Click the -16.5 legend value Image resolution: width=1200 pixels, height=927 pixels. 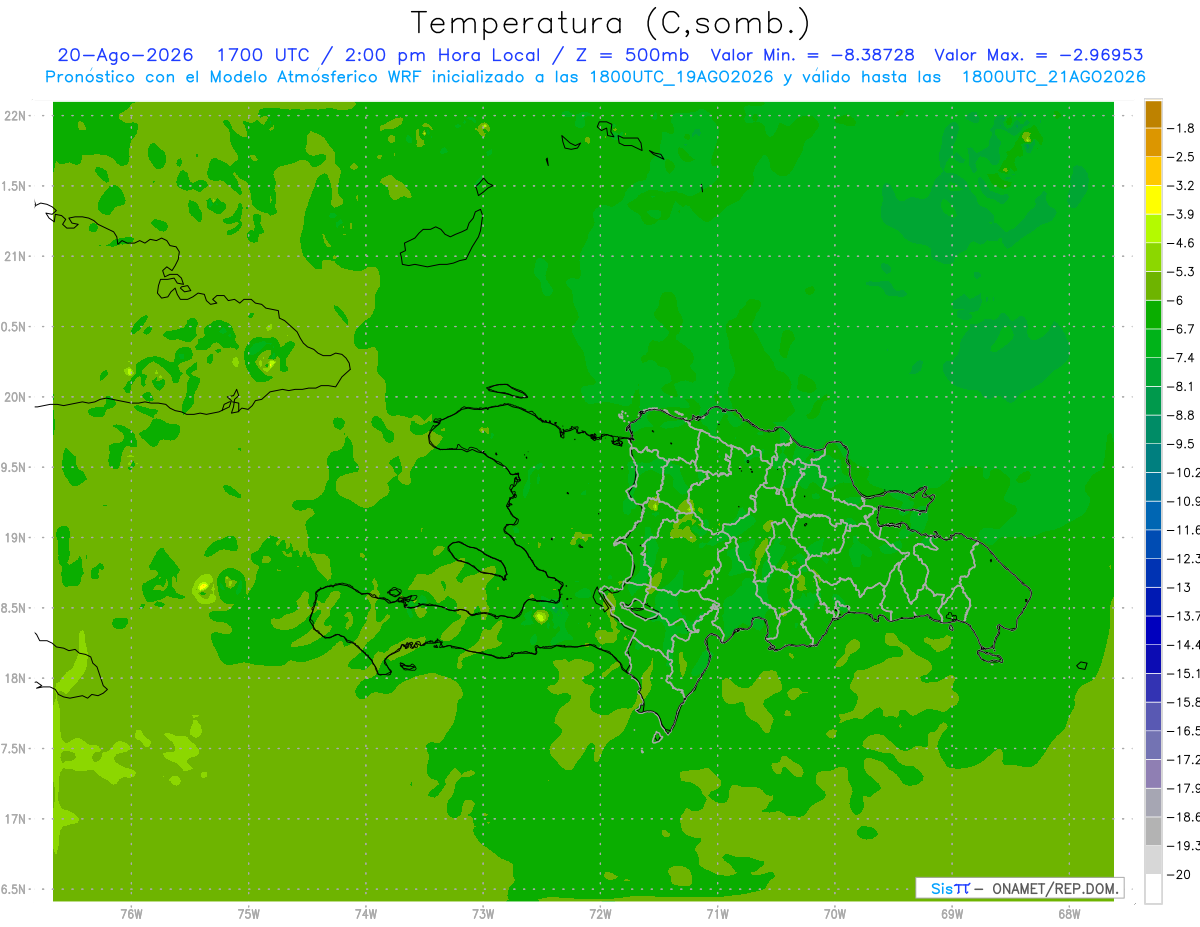tap(1183, 731)
